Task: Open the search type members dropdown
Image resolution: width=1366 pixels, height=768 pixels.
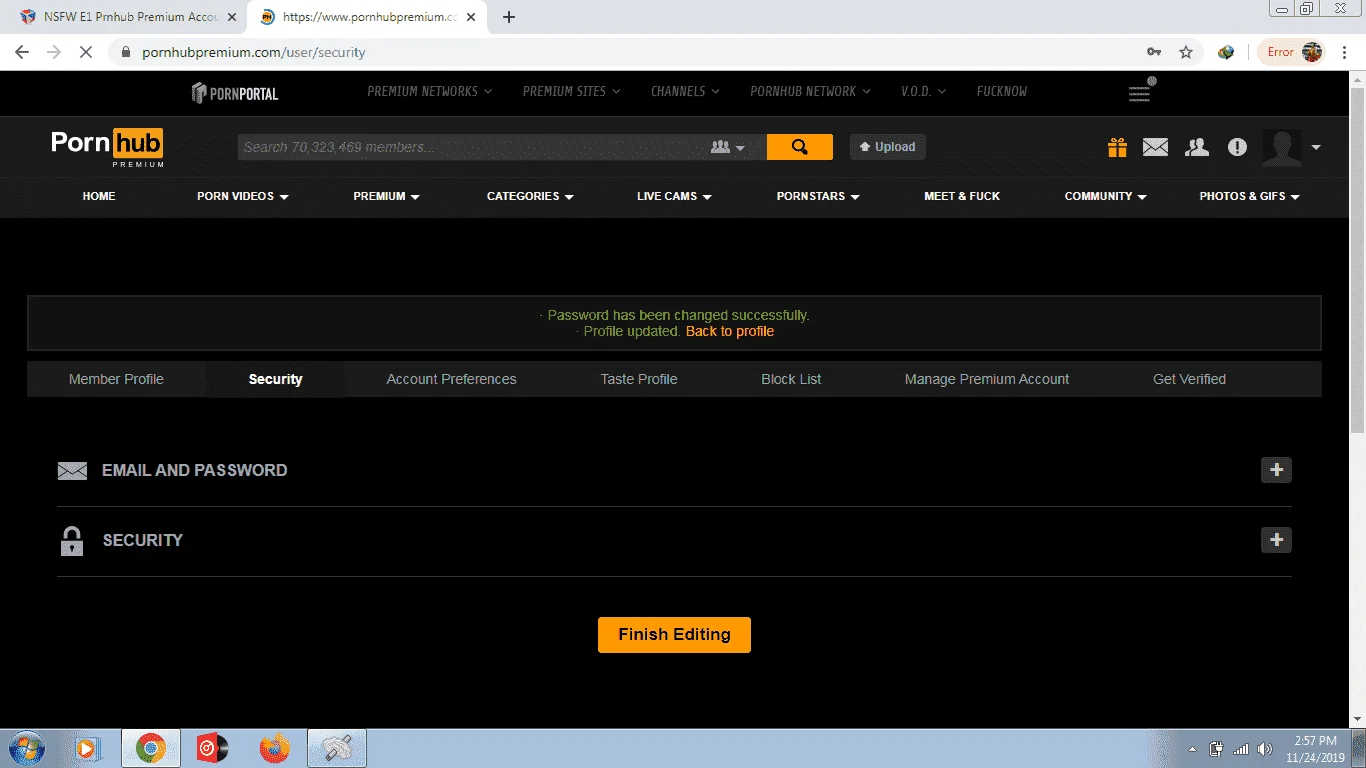Action: pyautogui.click(x=728, y=147)
